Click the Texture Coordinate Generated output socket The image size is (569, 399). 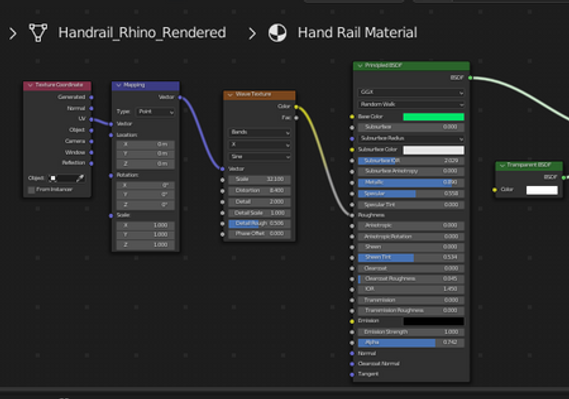91,97
